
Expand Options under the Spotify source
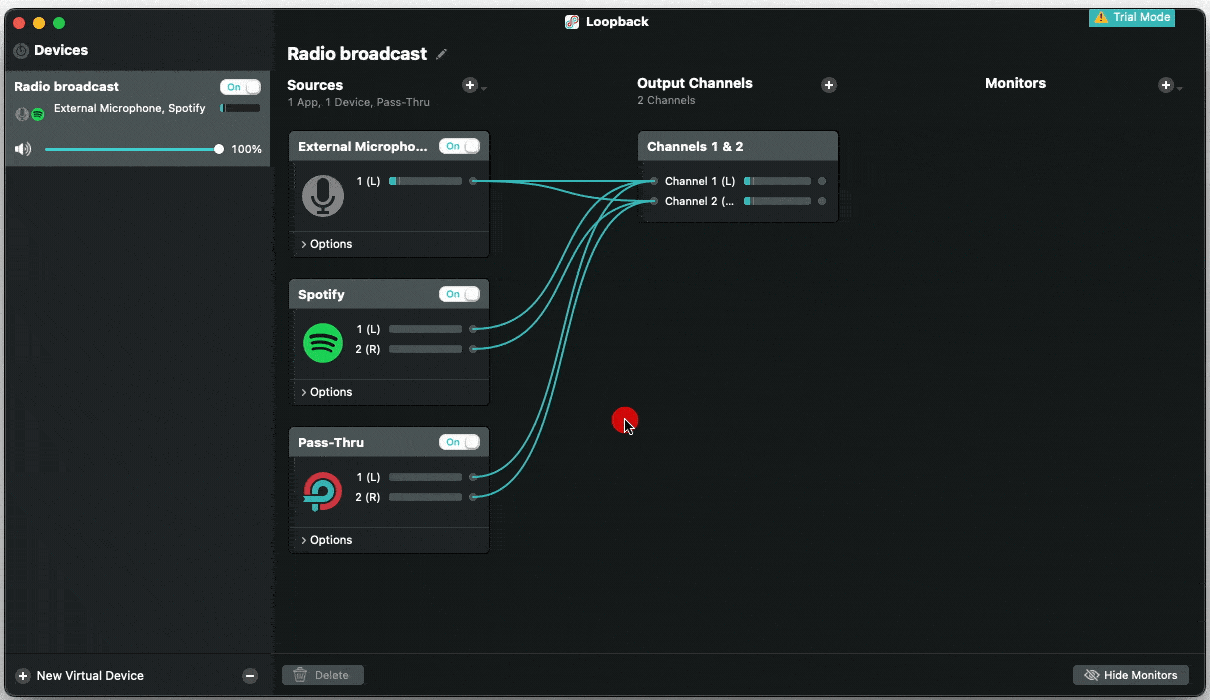tap(327, 392)
